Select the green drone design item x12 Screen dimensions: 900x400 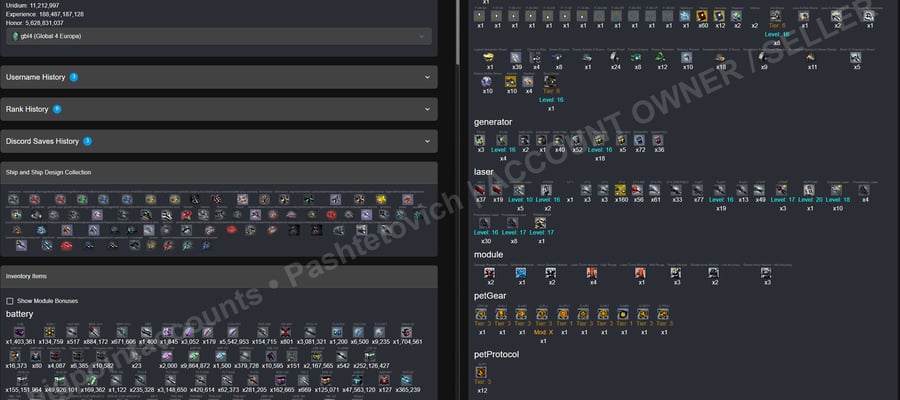coord(661,57)
